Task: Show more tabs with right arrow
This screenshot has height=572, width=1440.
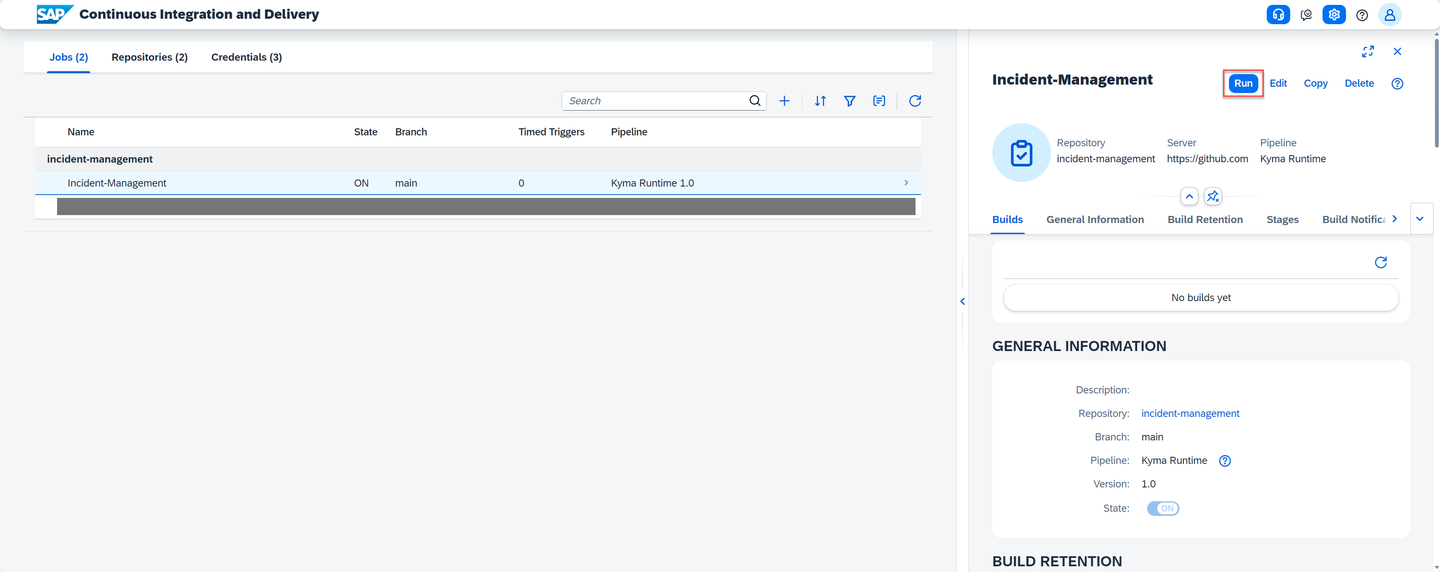Action: tap(1395, 219)
